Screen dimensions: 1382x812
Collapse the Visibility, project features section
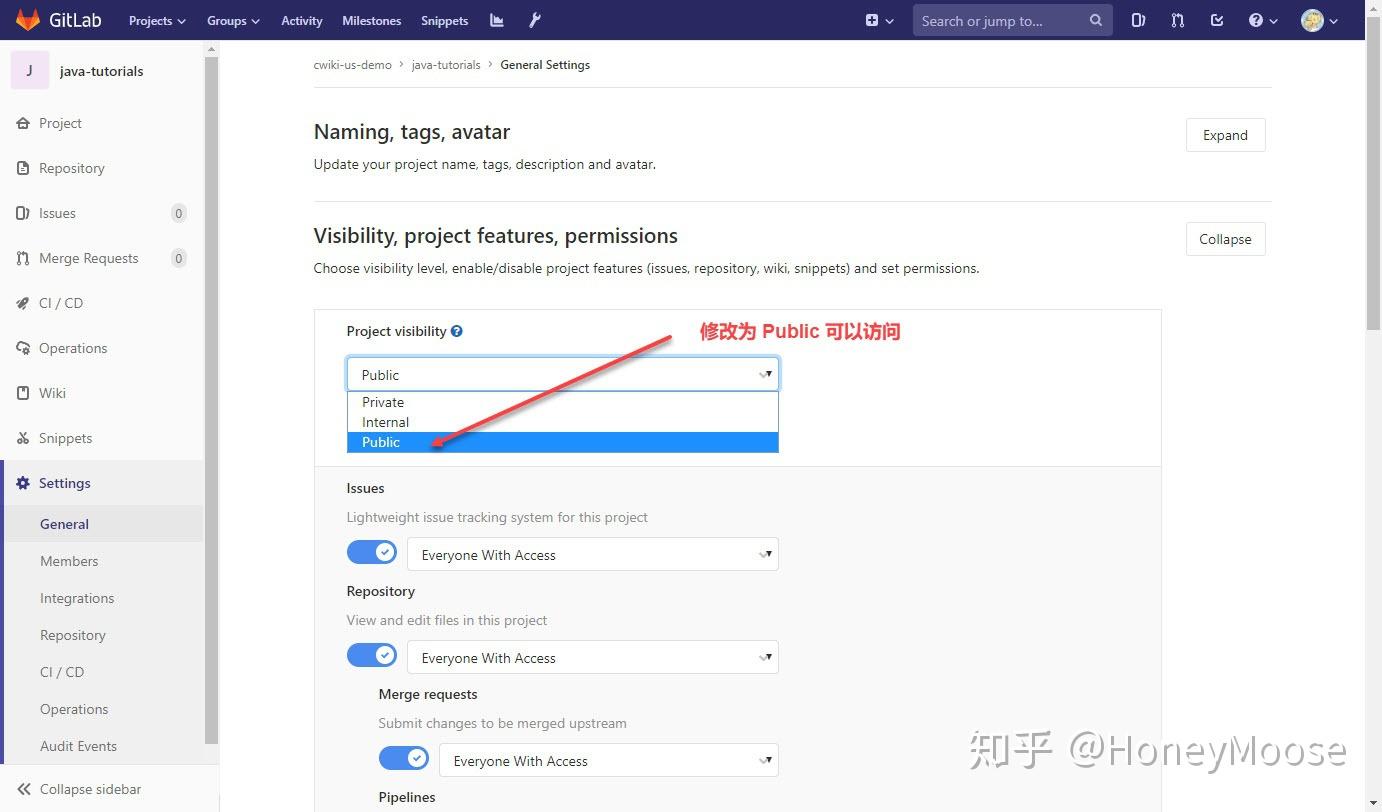pos(1225,239)
